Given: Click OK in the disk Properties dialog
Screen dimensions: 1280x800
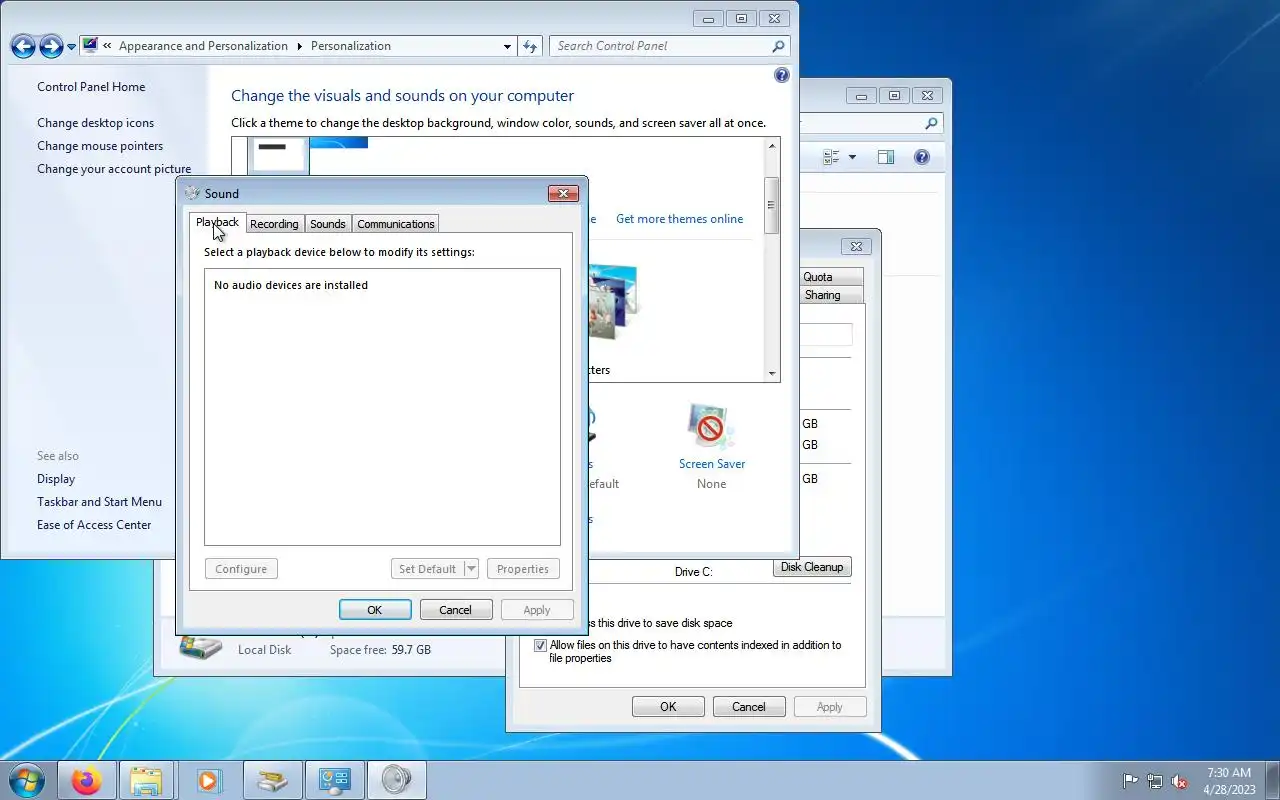Looking at the screenshot, I should 668,707.
